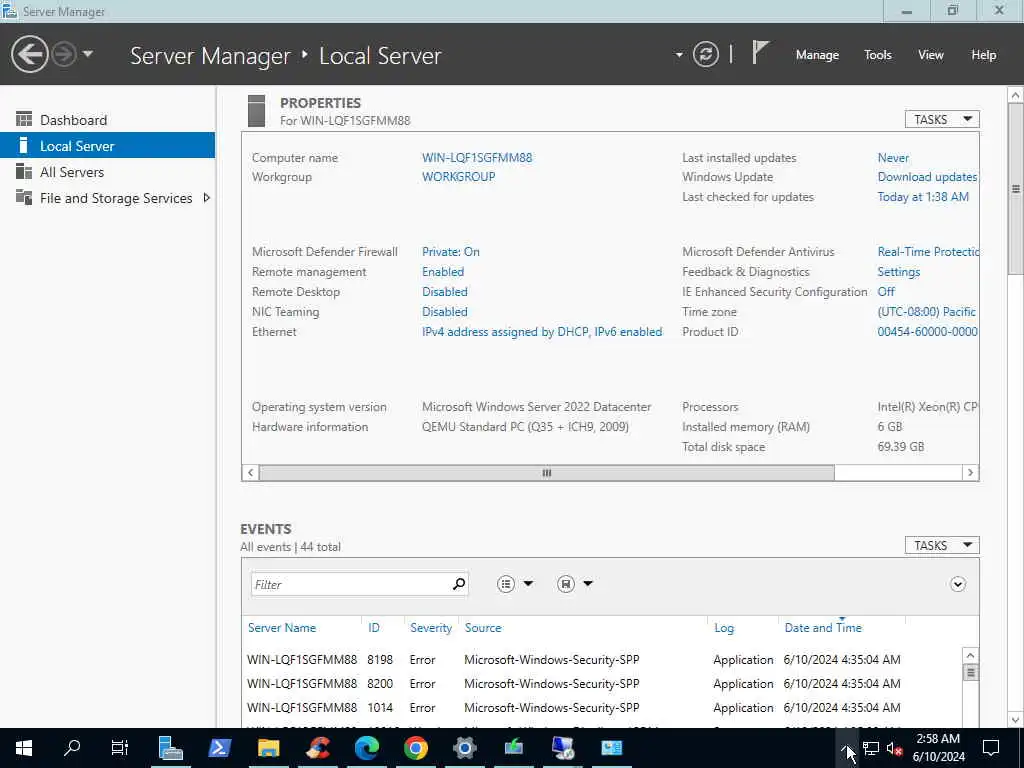
Task: Select All Servers in sidebar
Action: [x=107, y=172]
